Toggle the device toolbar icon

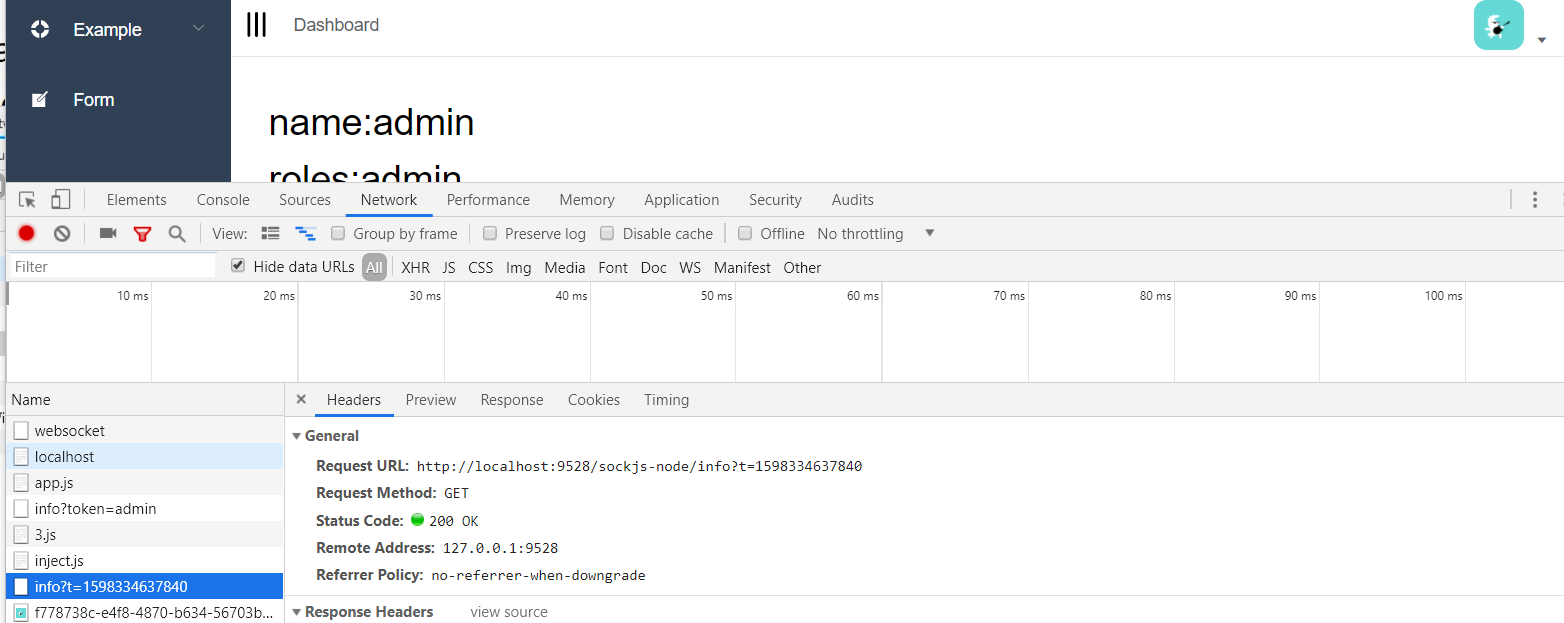coord(61,200)
